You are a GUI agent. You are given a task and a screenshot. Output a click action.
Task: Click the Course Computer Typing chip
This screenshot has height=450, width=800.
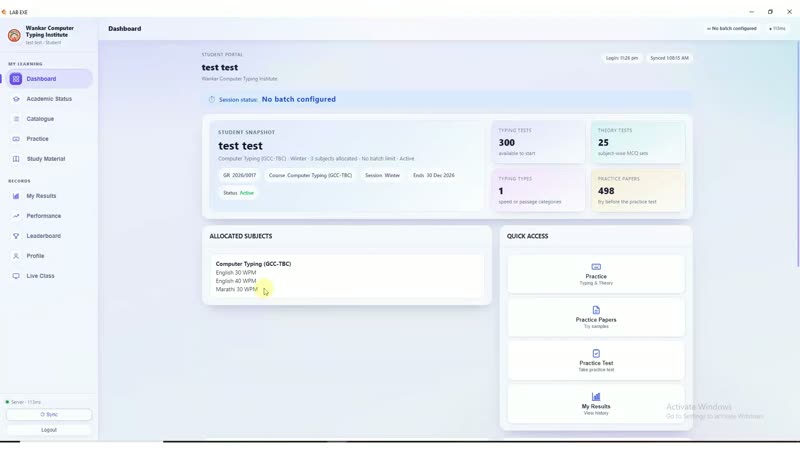coord(310,176)
